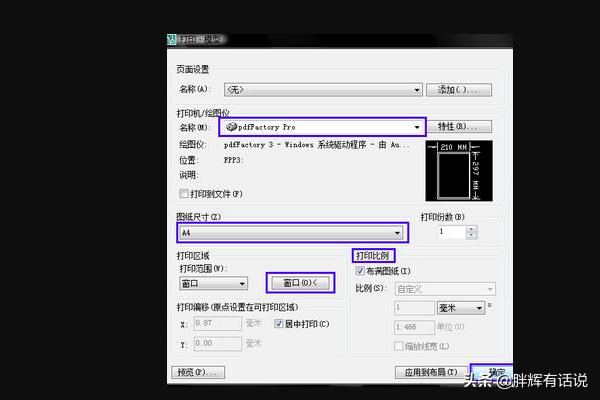Click the pdfFactory Pro printer icon
The height and width of the screenshot is (400, 600).
(231, 127)
